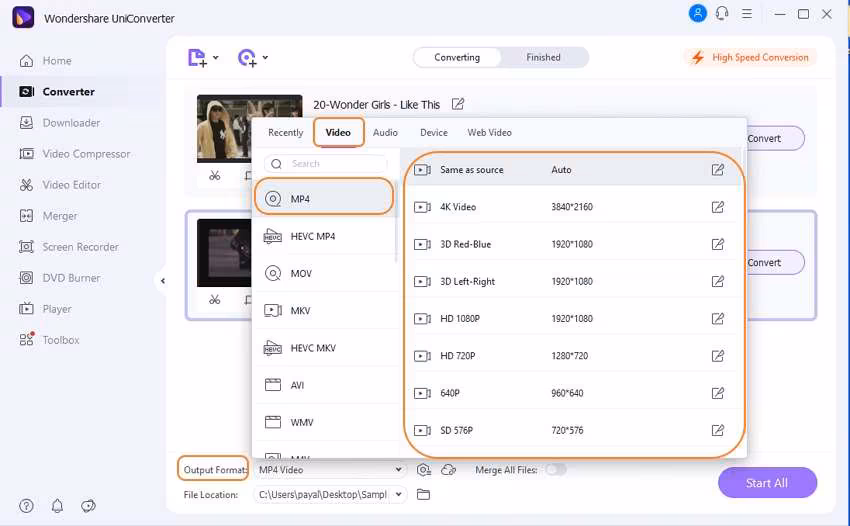Click the Toolbox icon

[27, 339]
